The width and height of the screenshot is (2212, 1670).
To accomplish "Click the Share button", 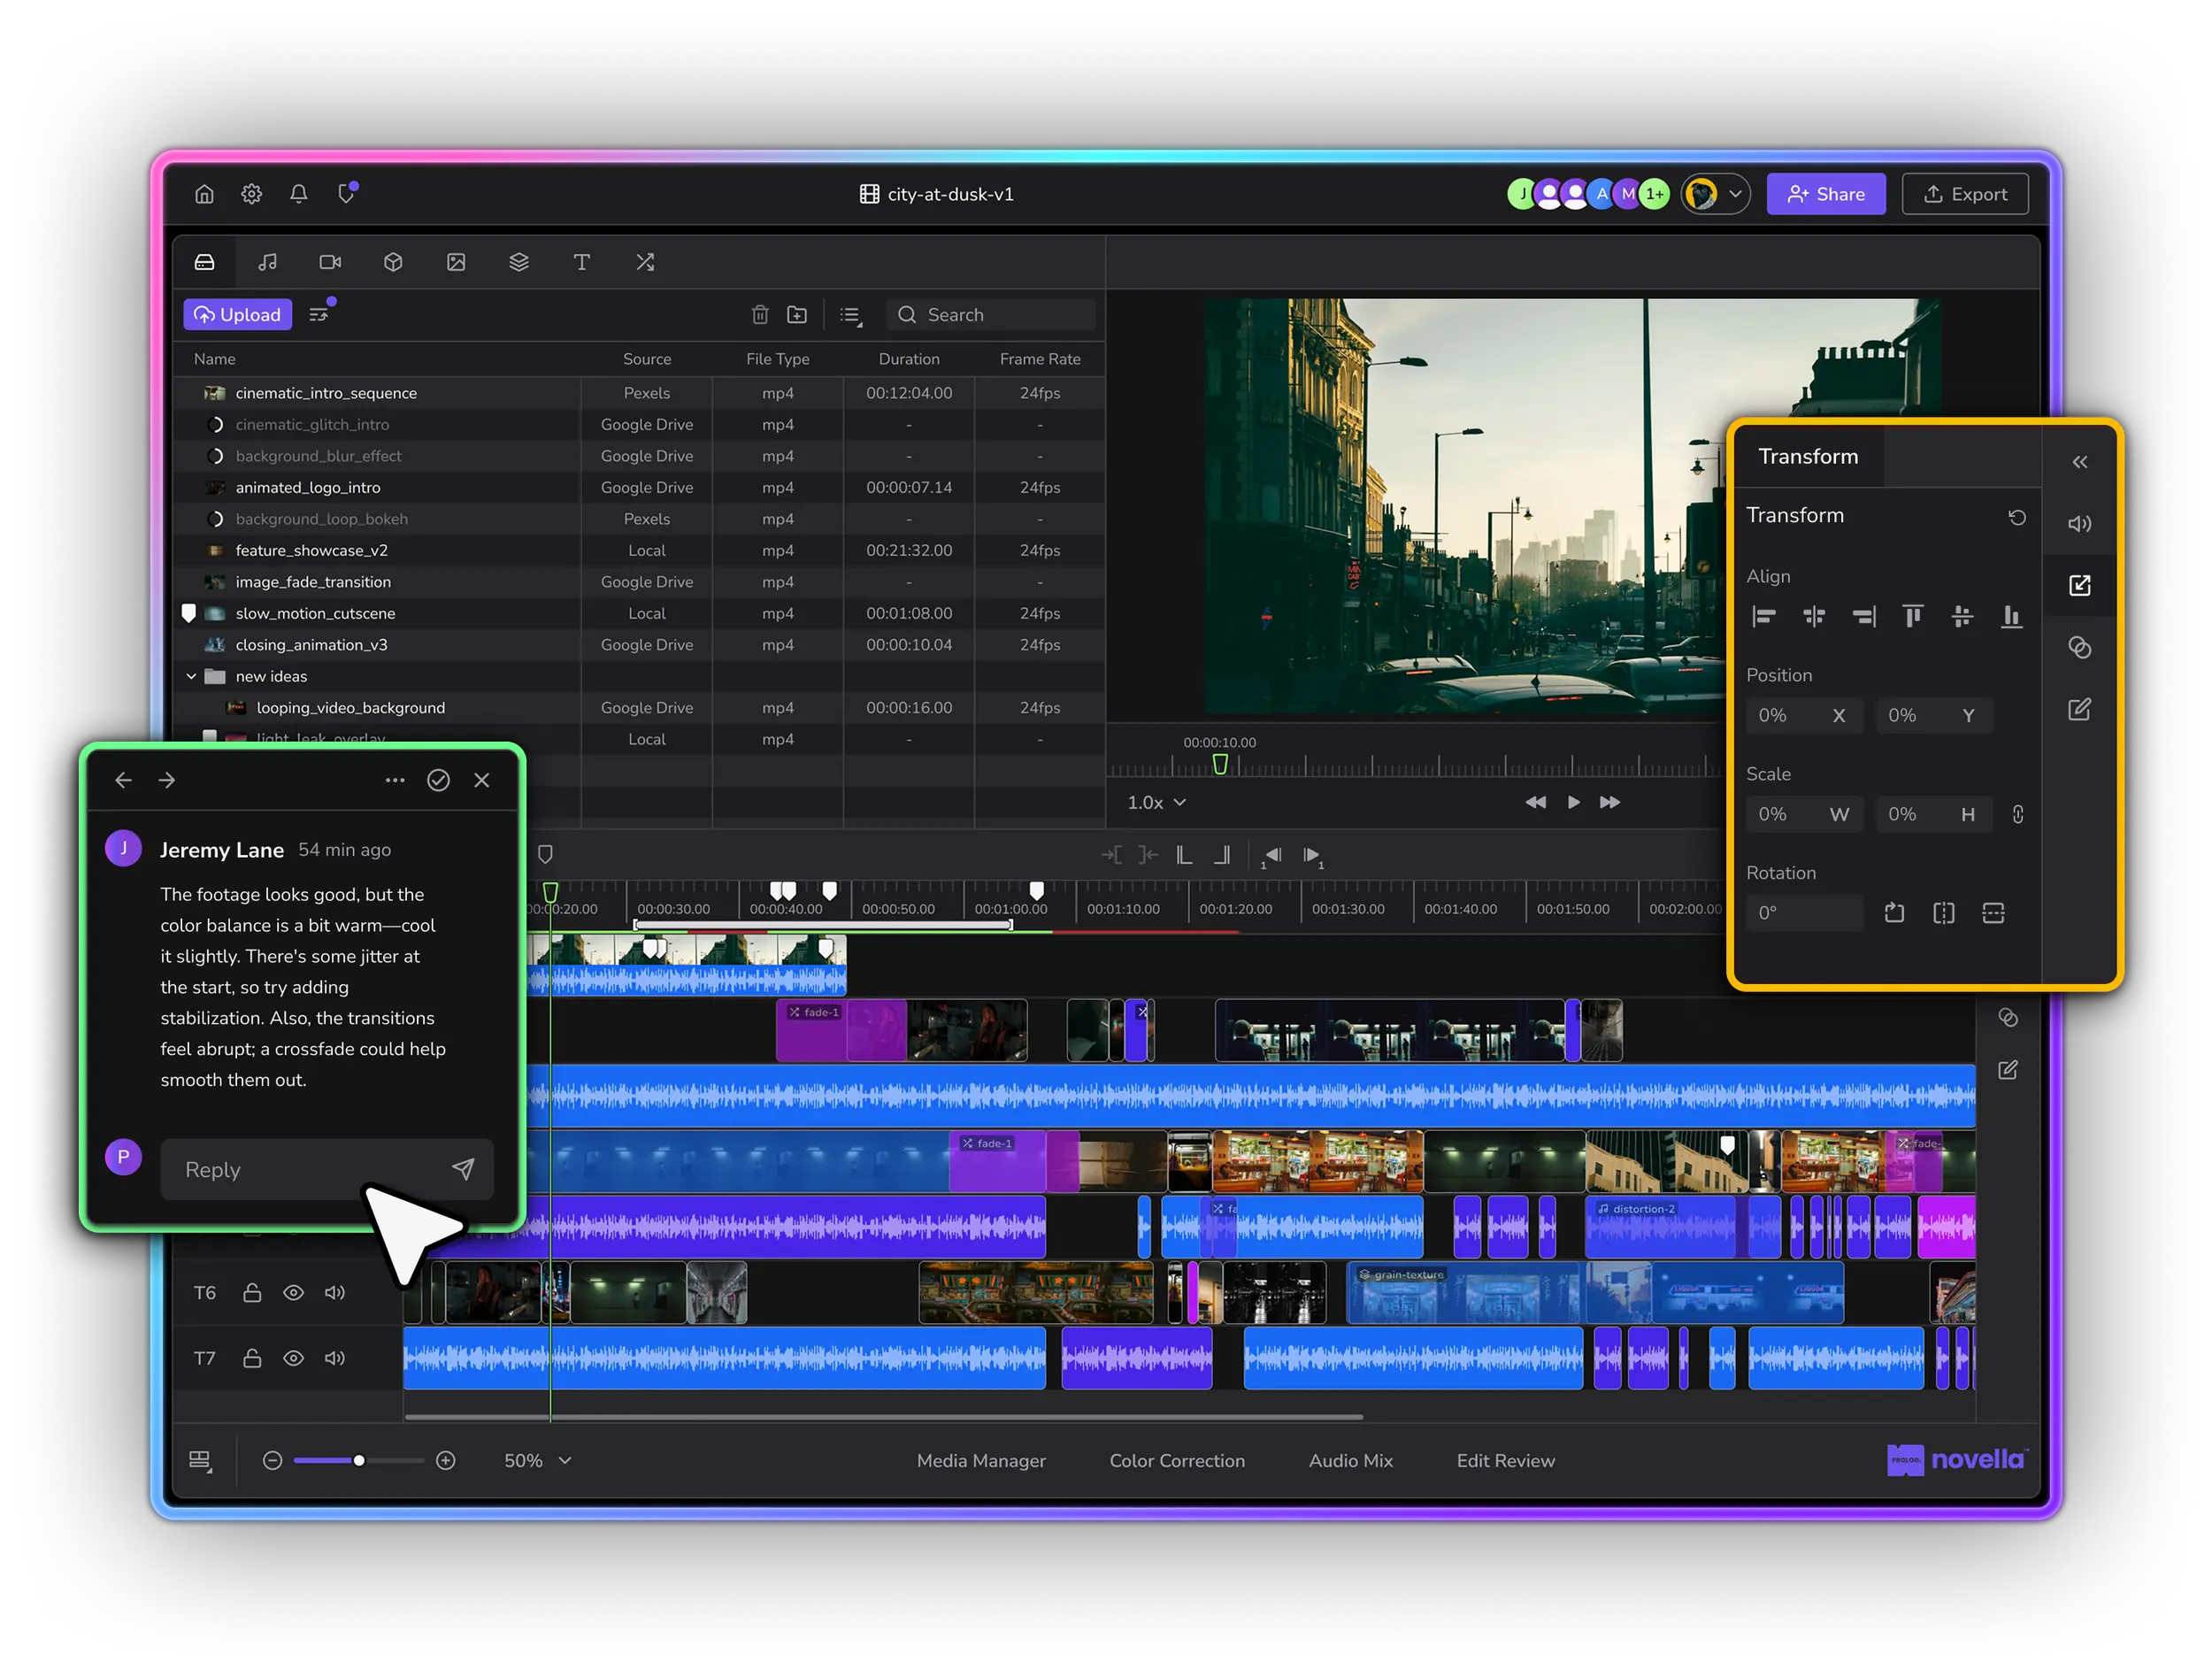I will pos(1825,194).
